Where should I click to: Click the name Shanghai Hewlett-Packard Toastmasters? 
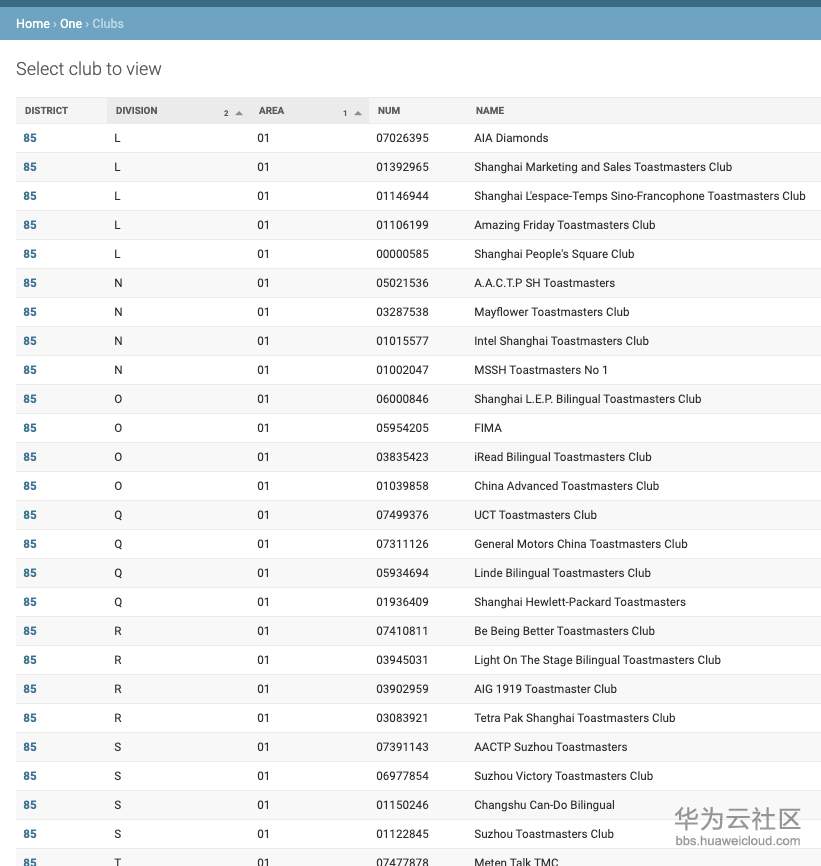[580, 602]
